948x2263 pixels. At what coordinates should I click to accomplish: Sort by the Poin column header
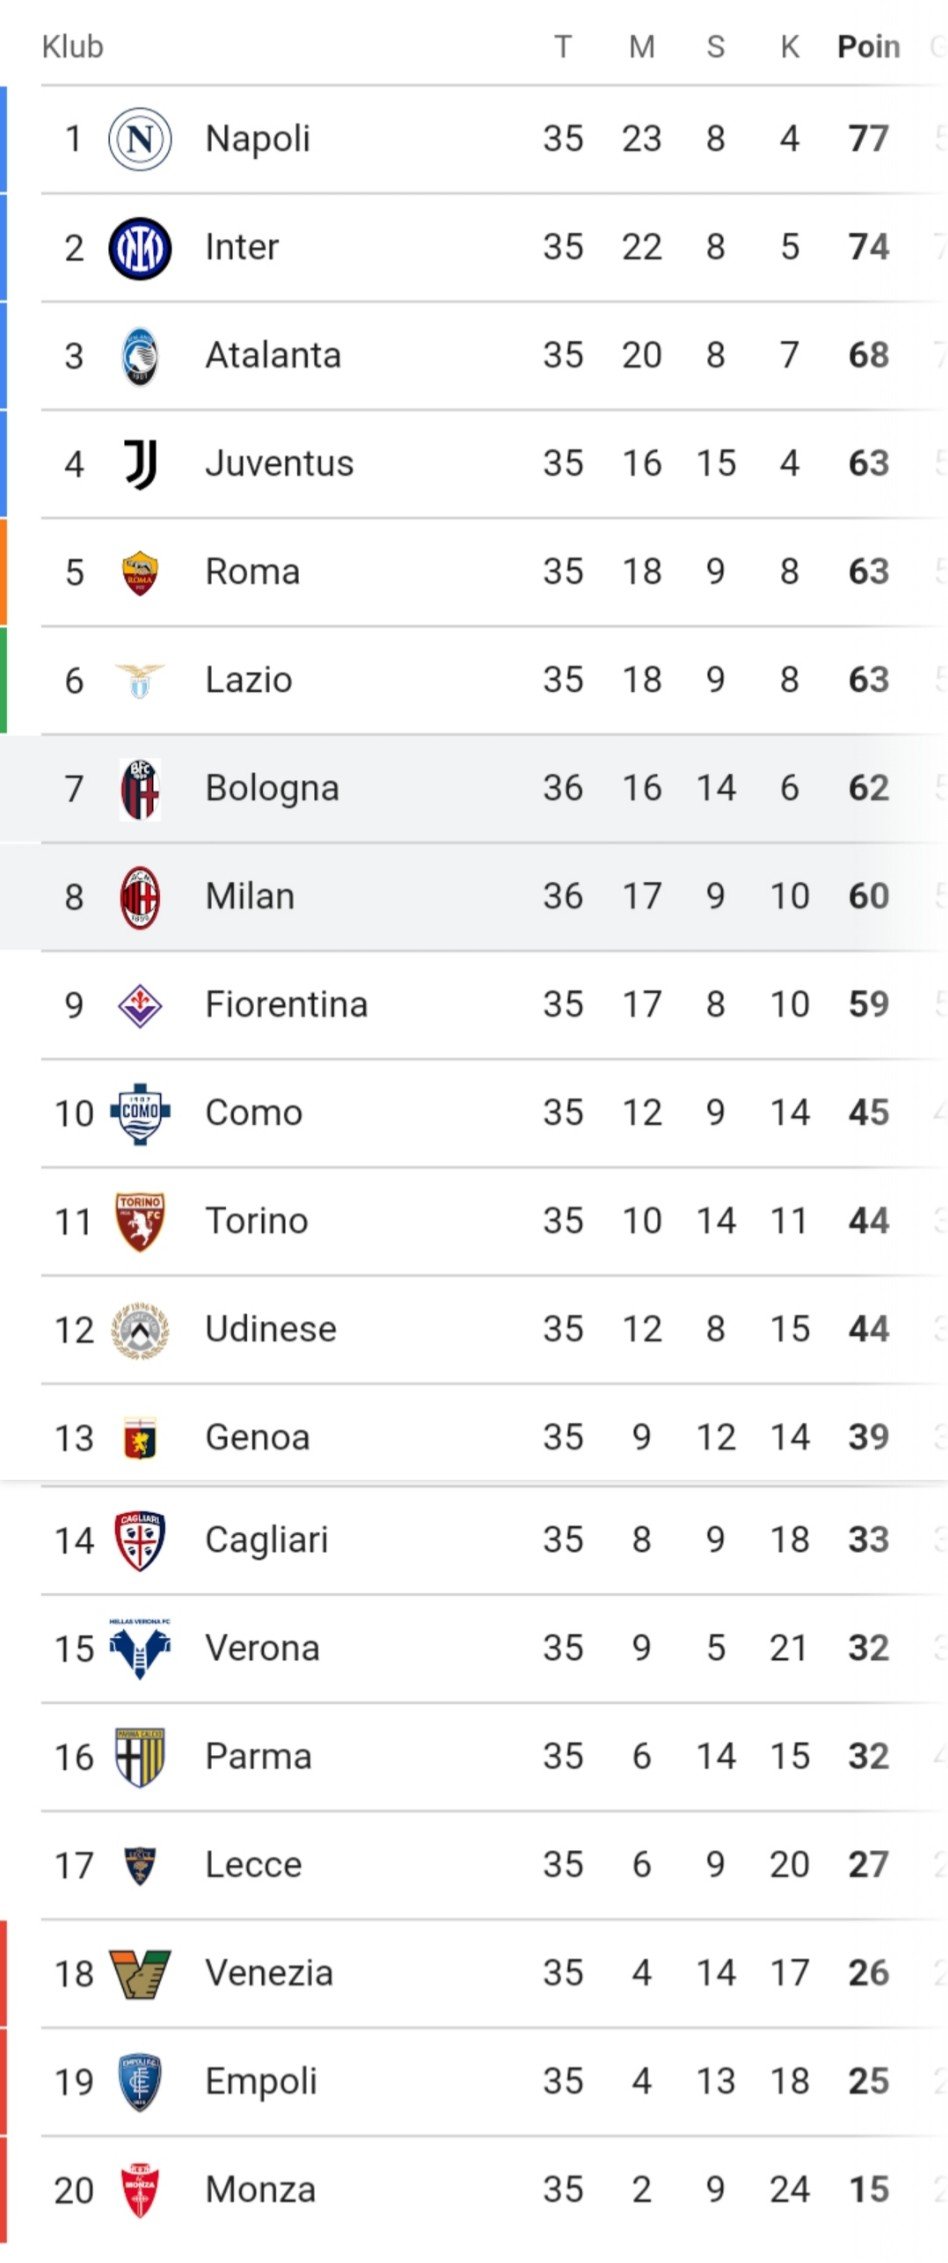point(868,47)
